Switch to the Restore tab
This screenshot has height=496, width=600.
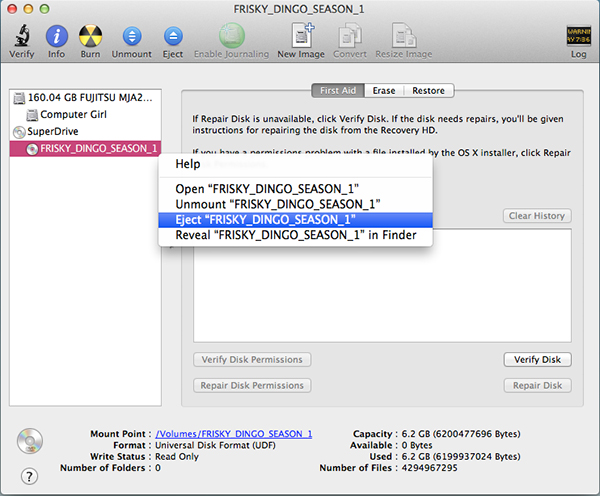(x=429, y=91)
